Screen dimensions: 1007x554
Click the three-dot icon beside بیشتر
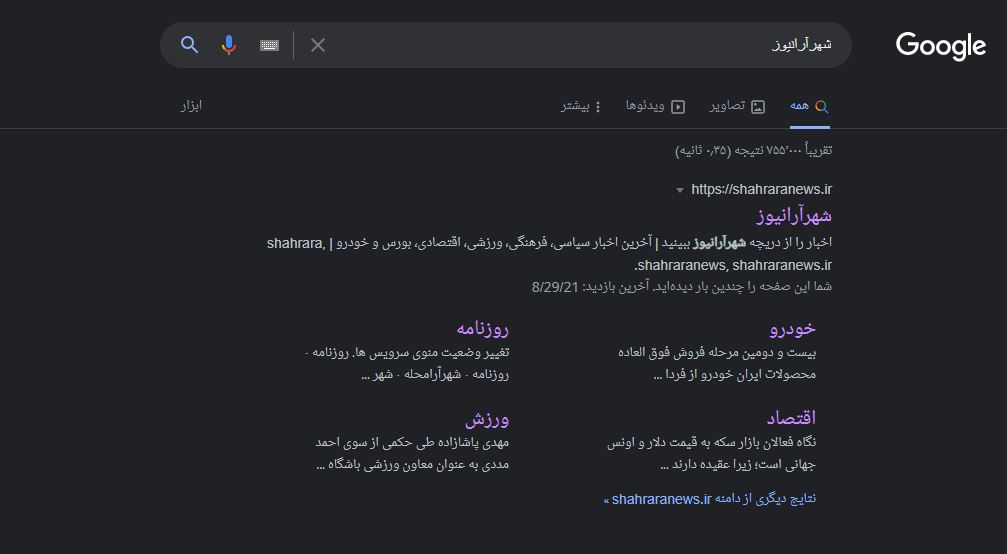click(598, 107)
